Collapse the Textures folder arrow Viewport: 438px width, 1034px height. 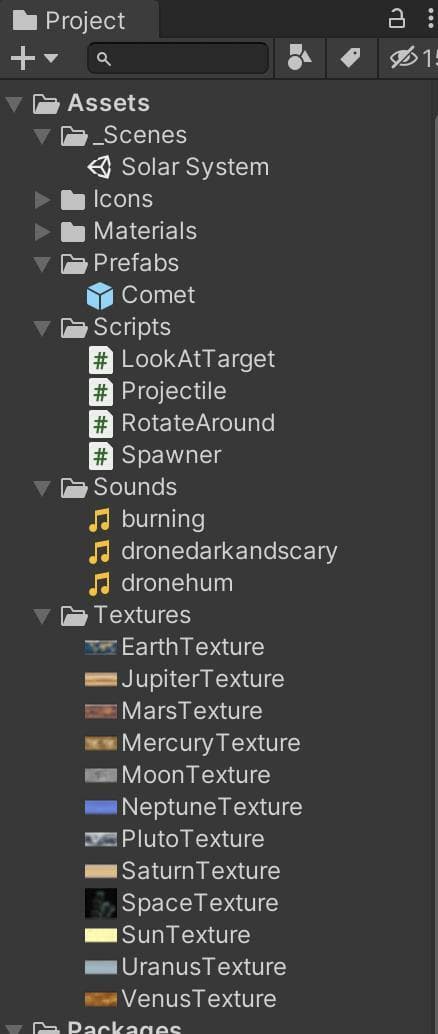coord(43,617)
